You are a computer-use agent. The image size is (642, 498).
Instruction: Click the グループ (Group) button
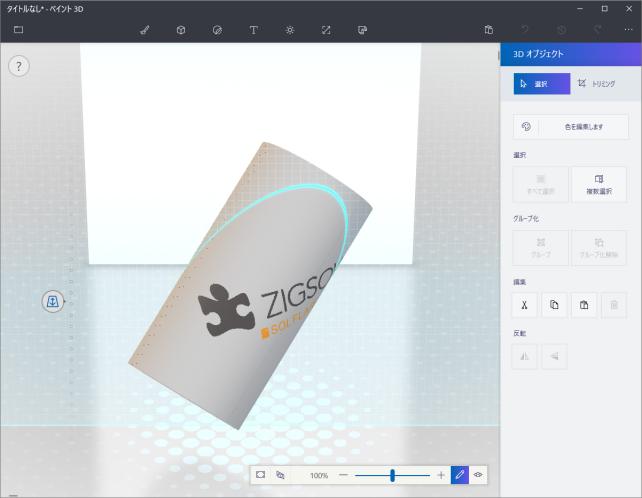(x=540, y=248)
